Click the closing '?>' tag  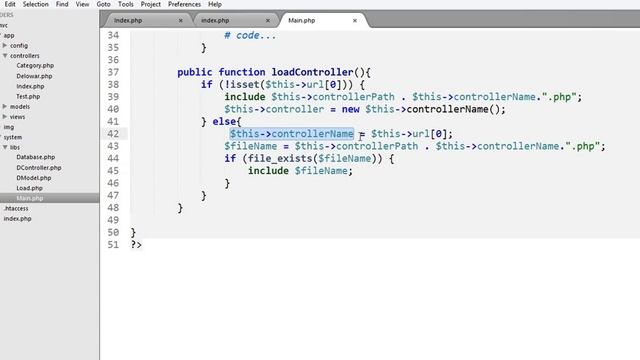click(x=136, y=245)
